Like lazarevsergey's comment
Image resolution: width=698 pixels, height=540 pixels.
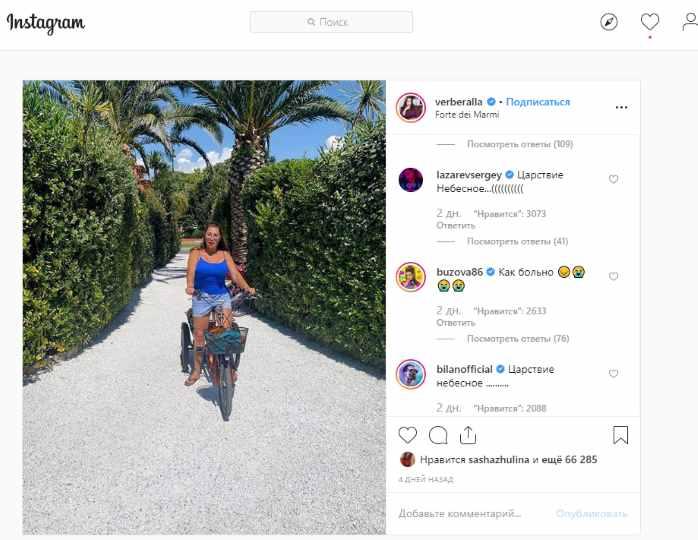(613, 179)
